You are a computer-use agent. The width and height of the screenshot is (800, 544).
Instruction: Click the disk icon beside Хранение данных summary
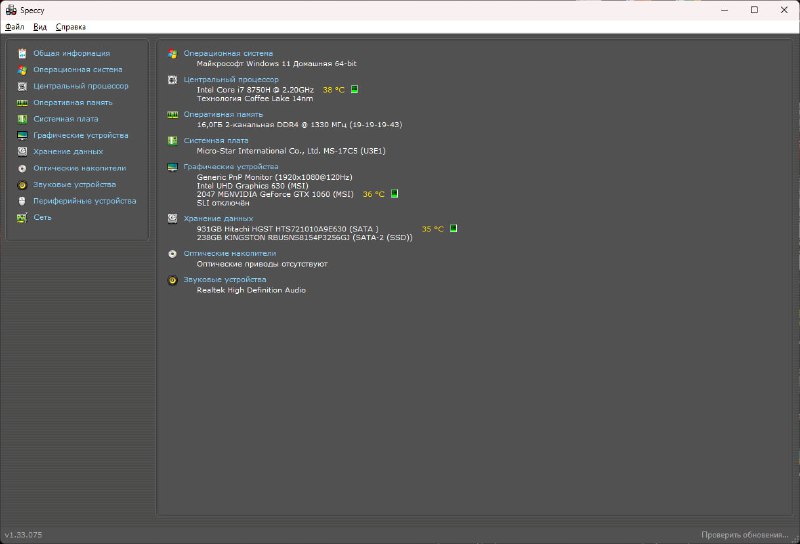[x=172, y=218]
